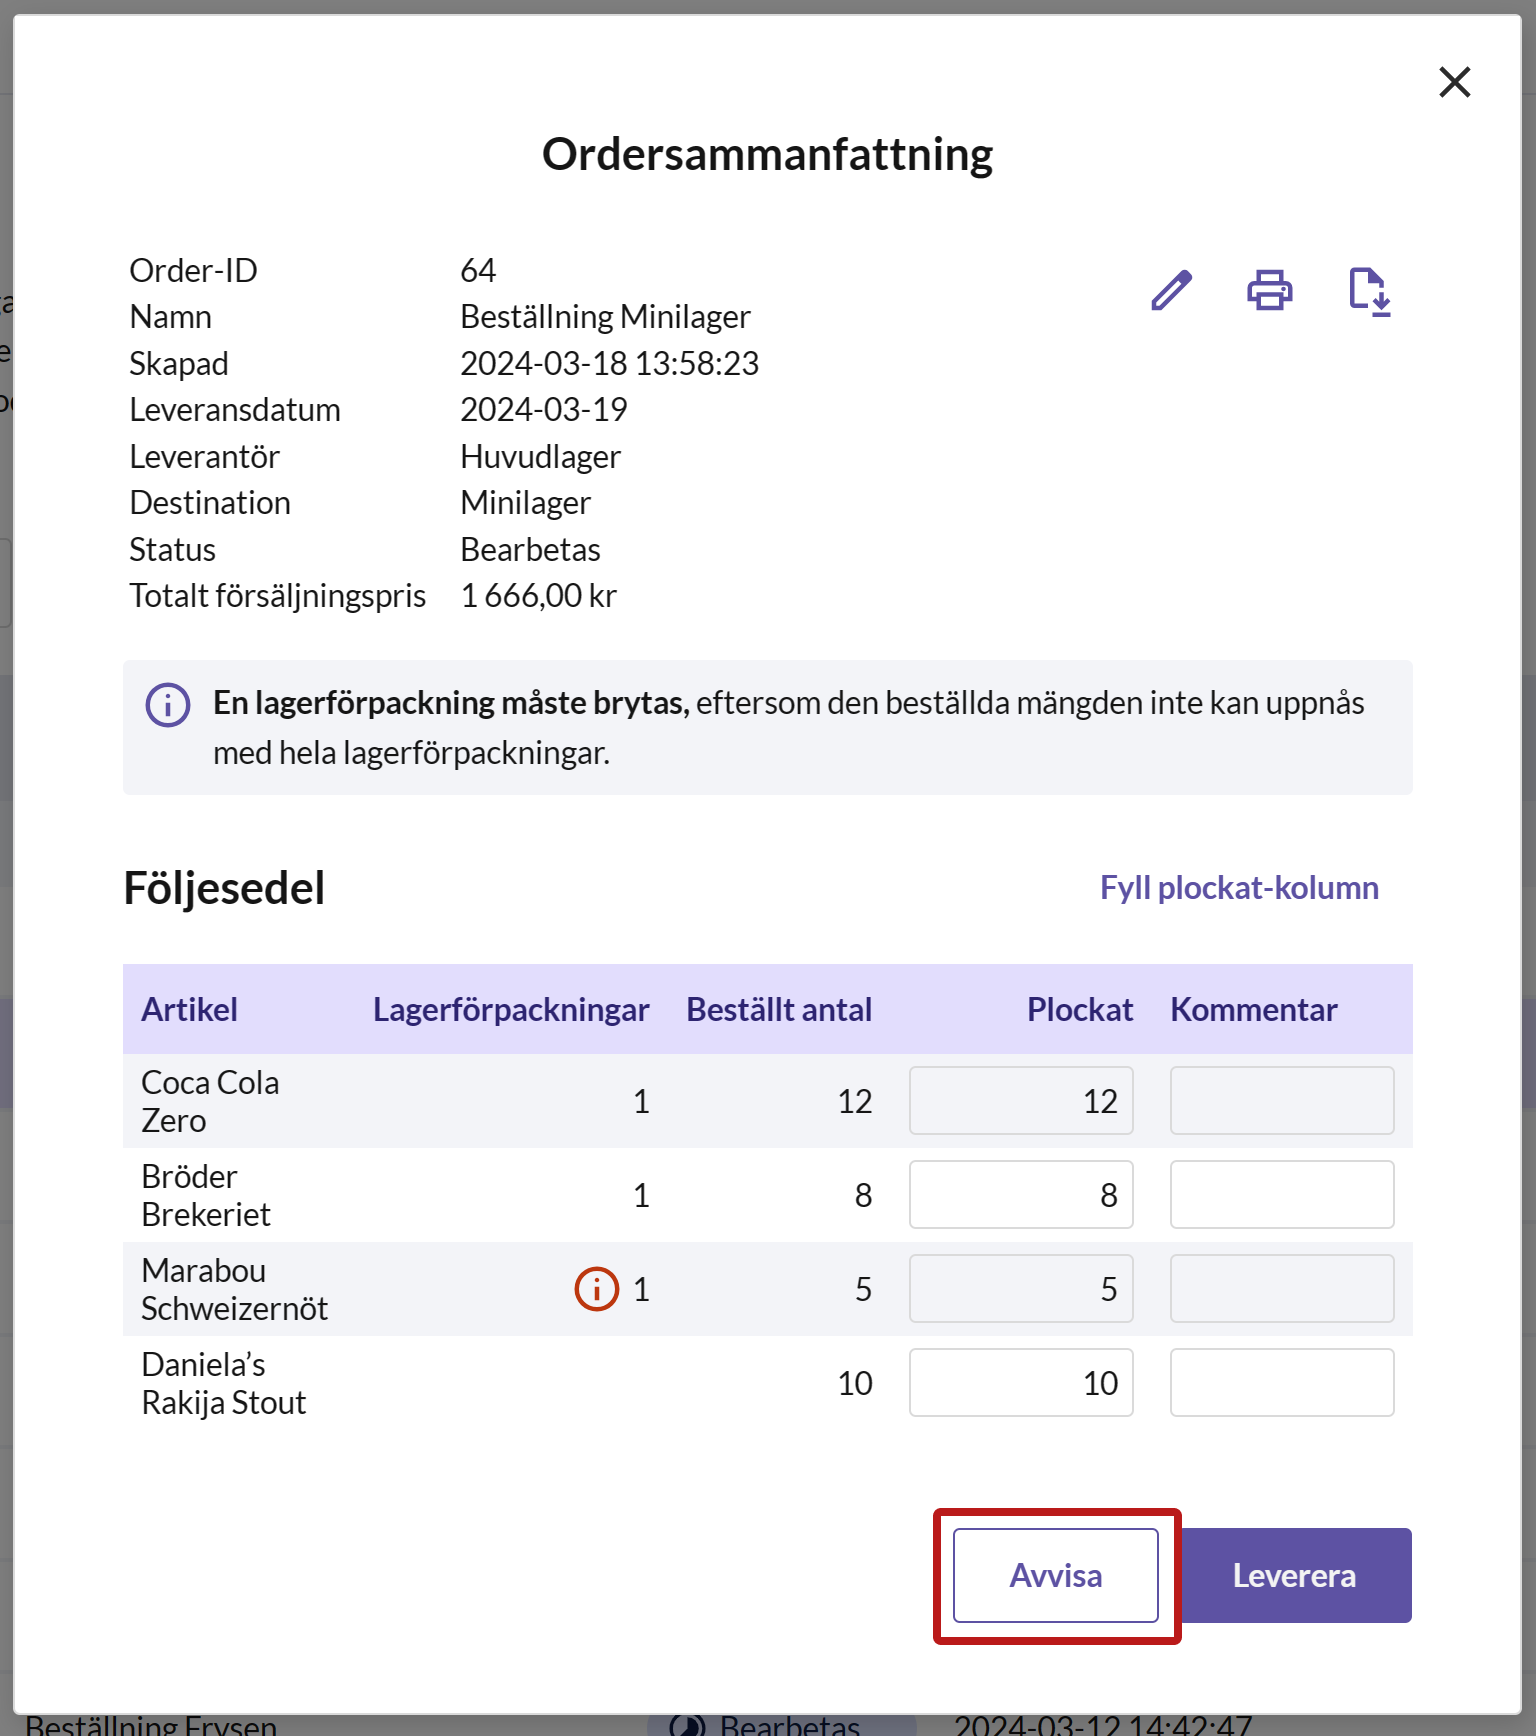Download the order document file
This screenshot has height=1736, width=1536.
pyautogui.click(x=1370, y=292)
